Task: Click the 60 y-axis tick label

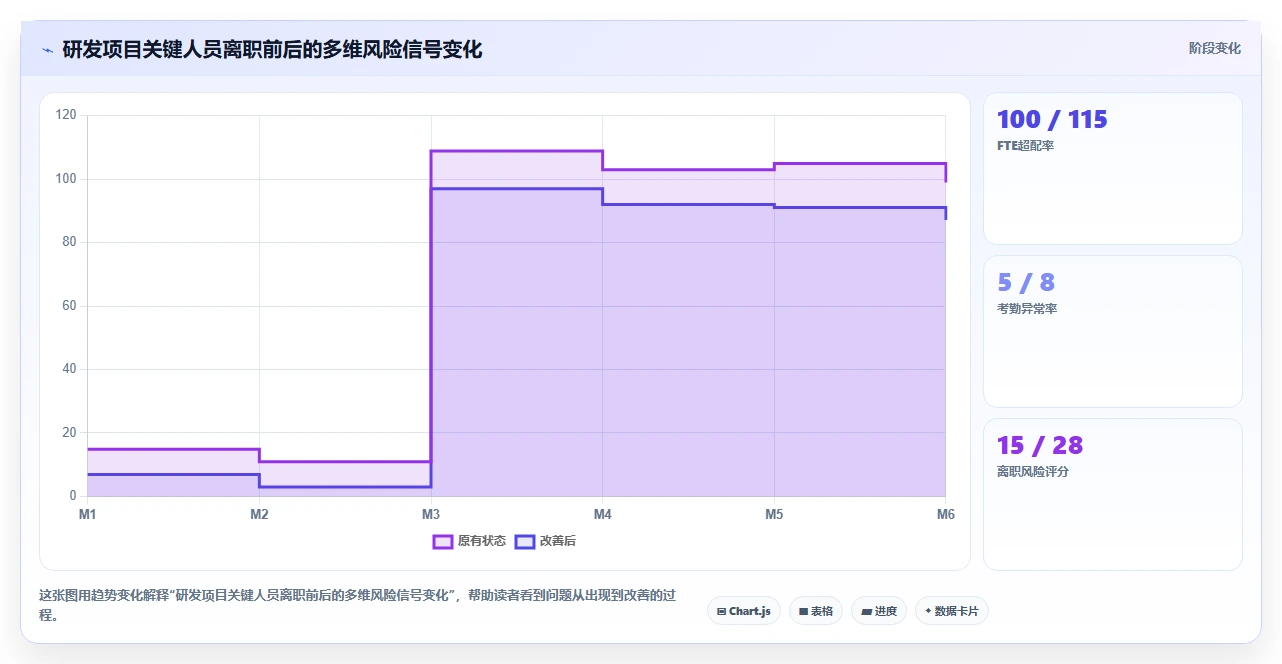Action: tap(69, 306)
